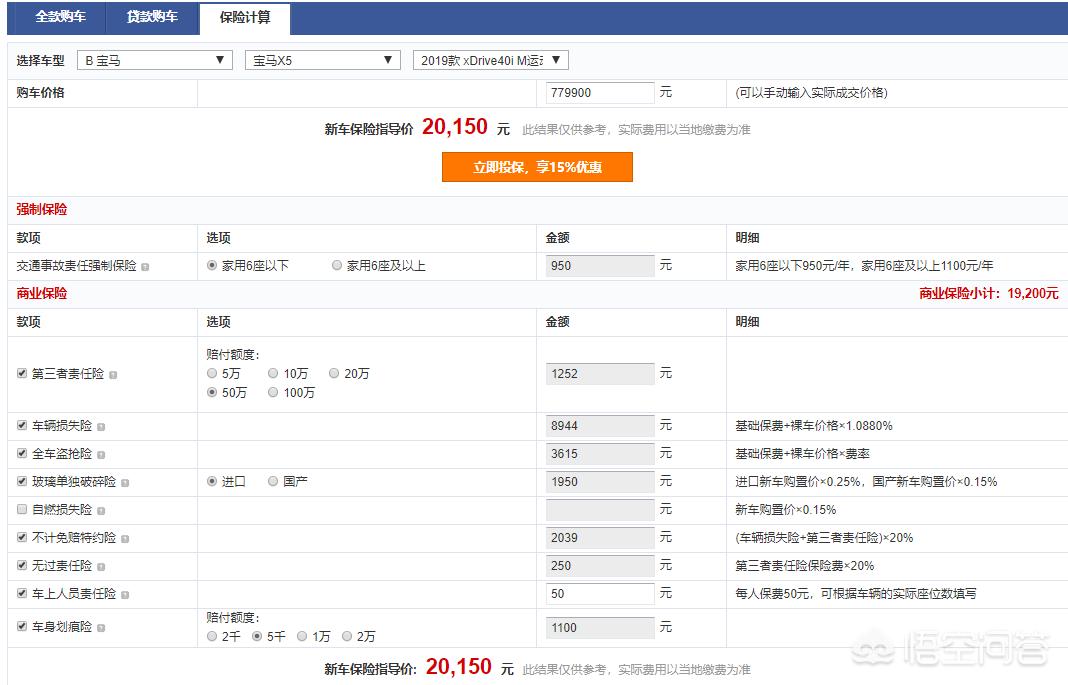This screenshot has width=1068, height=685.
Task: Uncheck the 无过责任险 checkbox
Action: pos(22,565)
